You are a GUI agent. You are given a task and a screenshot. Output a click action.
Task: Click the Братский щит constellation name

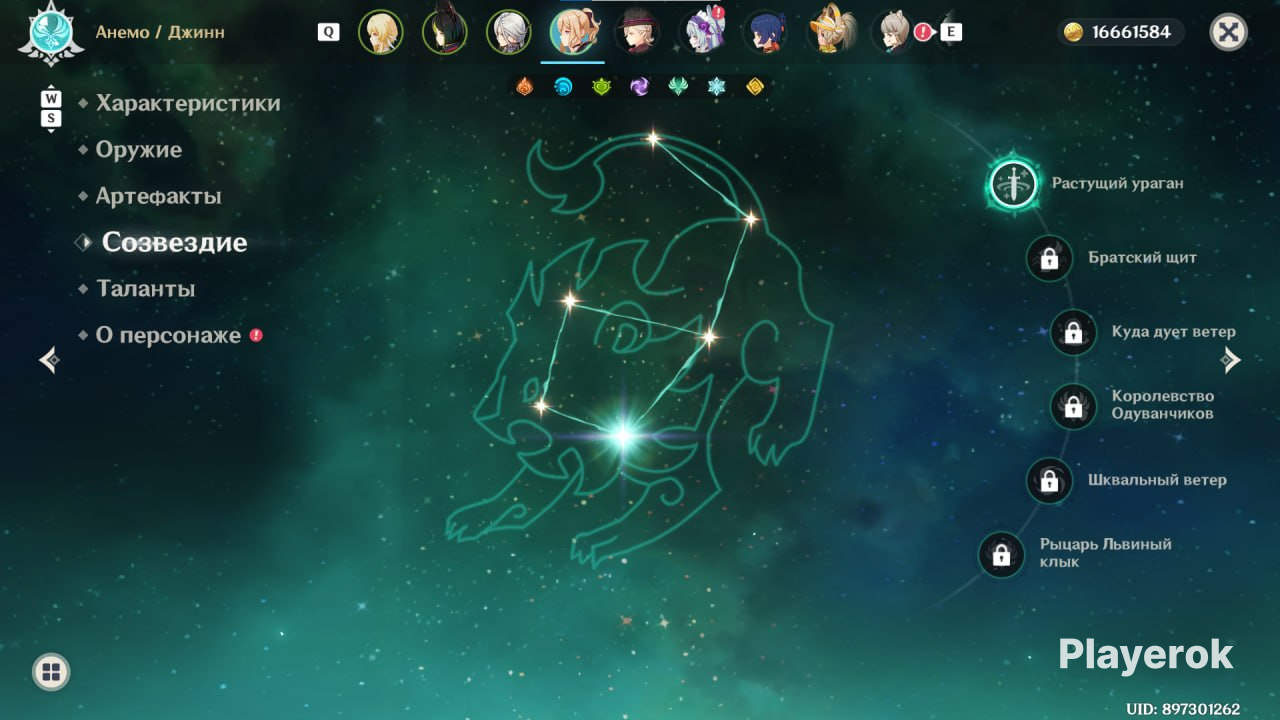point(1143,258)
